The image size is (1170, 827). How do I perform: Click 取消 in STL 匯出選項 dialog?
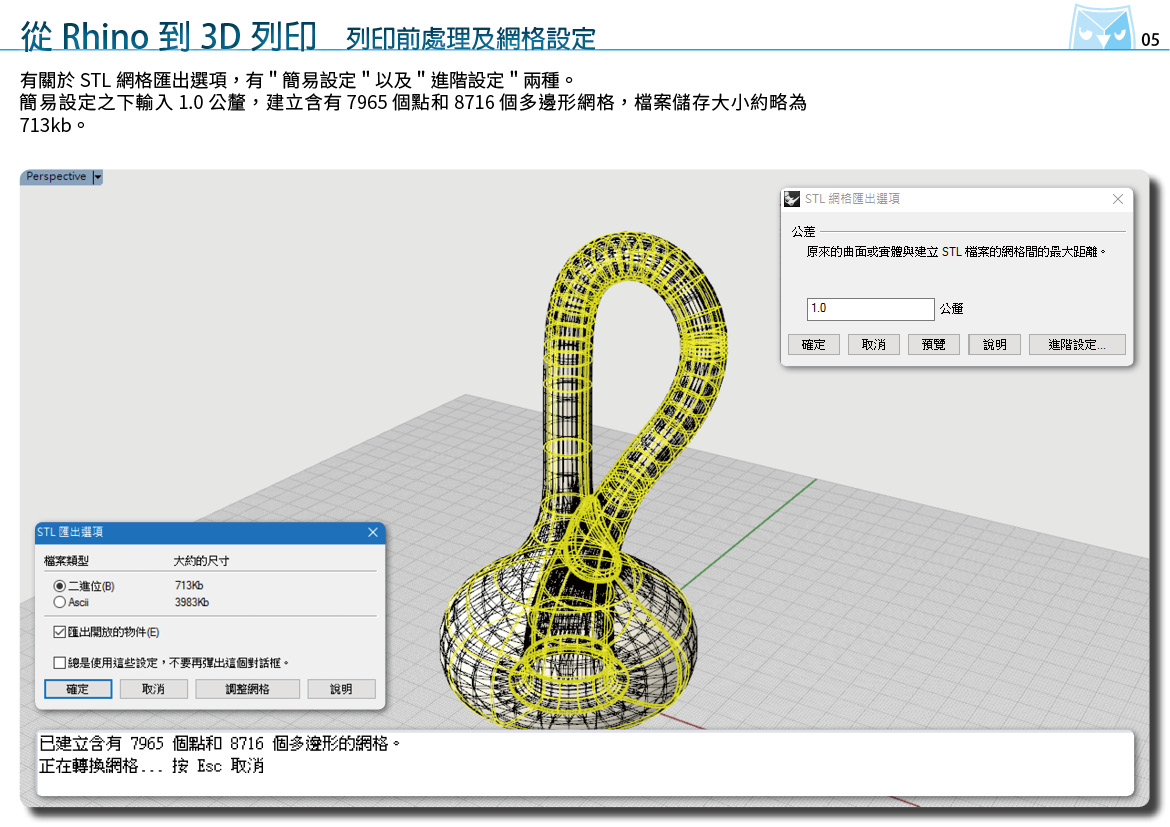(x=154, y=689)
